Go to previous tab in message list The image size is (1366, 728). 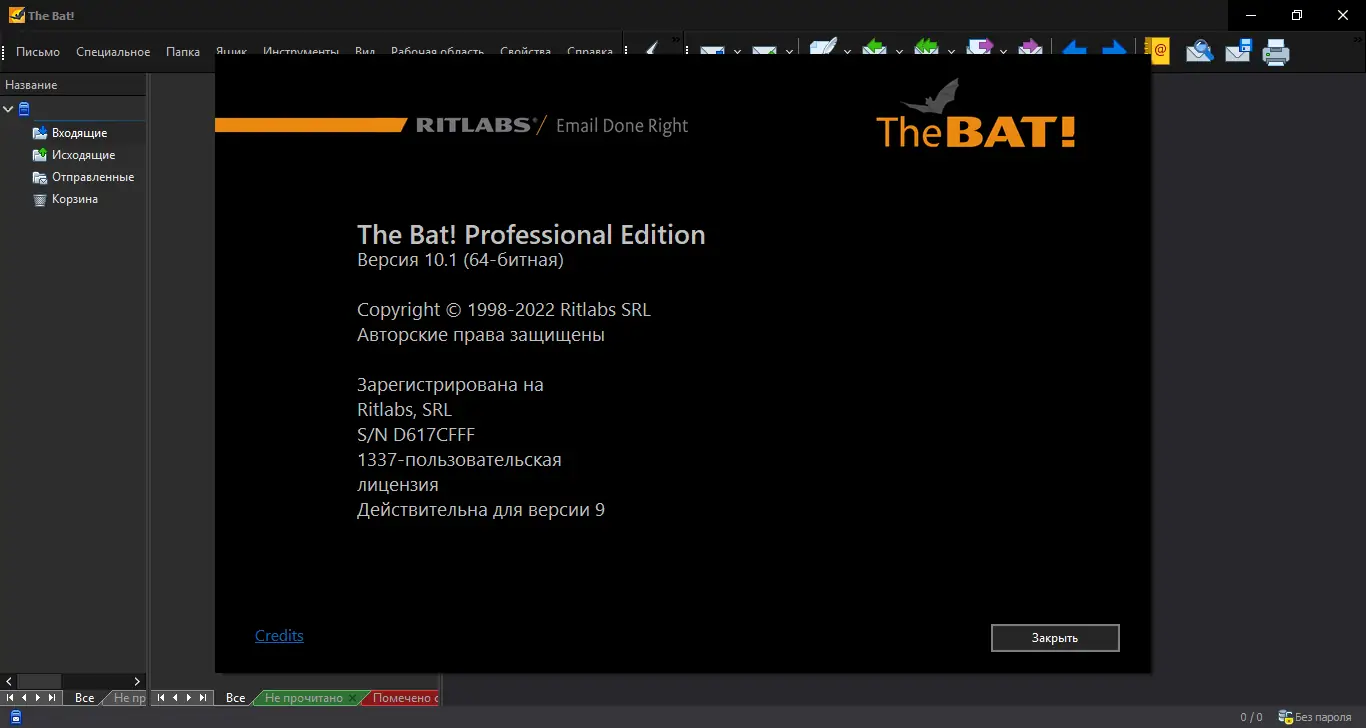tap(174, 697)
